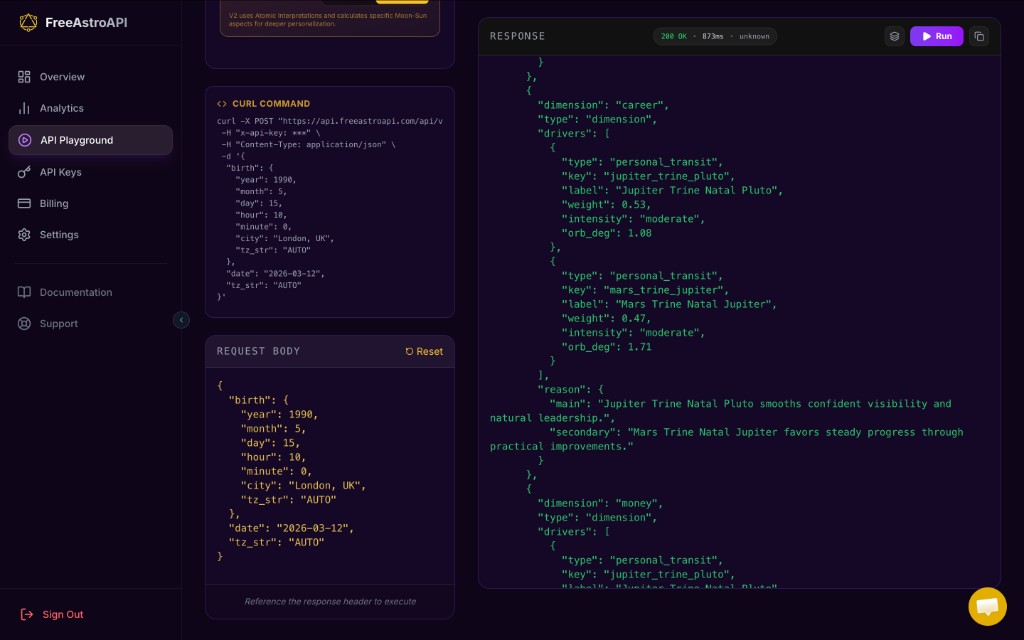Open the chat widget bubble
This screenshot has height=640, width=1024.
coord(987,606)
